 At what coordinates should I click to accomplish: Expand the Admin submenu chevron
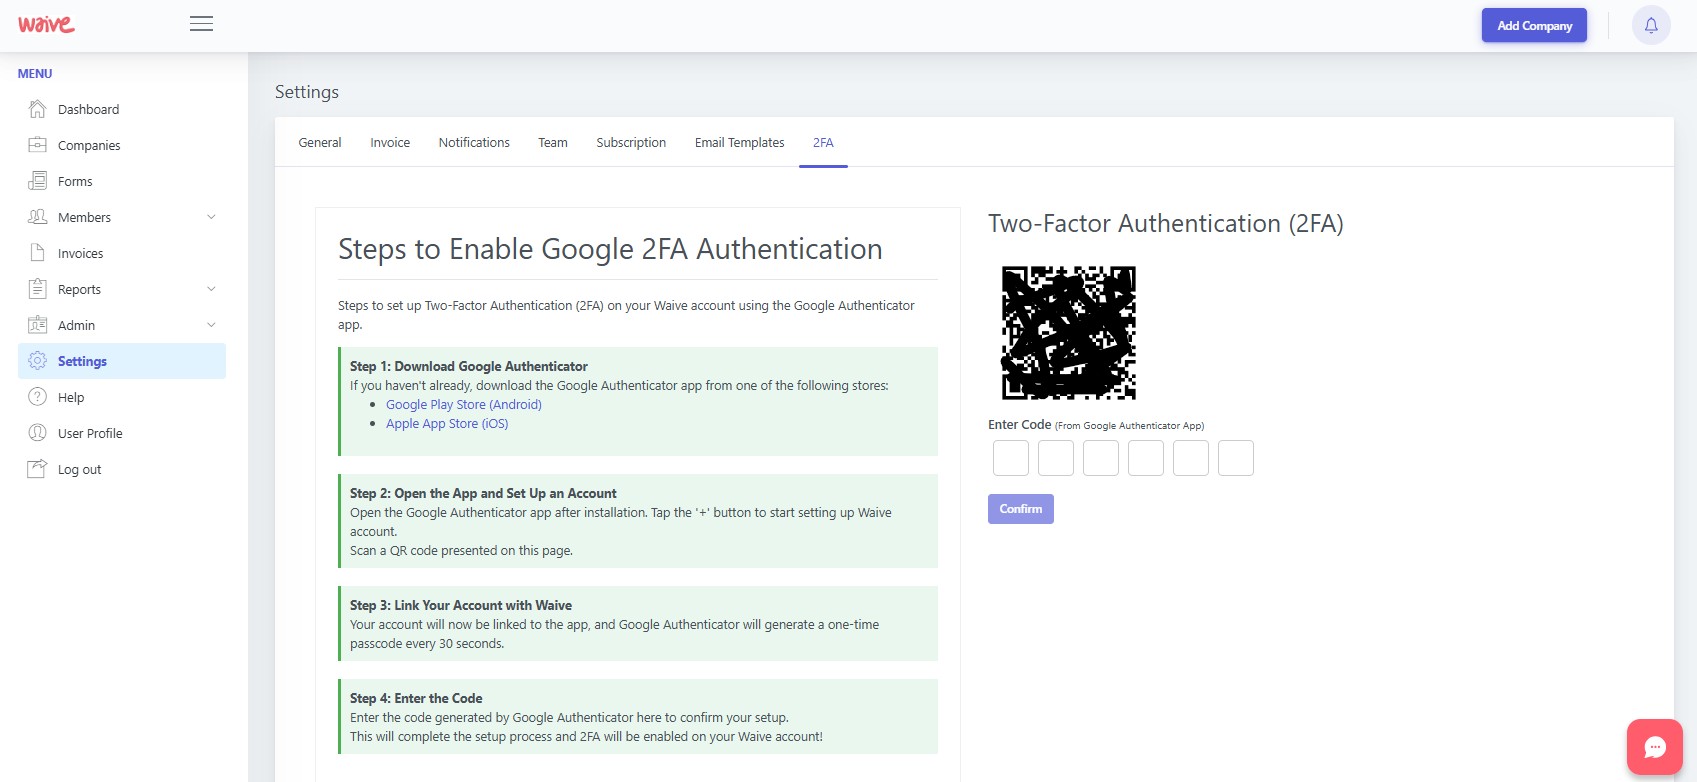click(211, 325)
